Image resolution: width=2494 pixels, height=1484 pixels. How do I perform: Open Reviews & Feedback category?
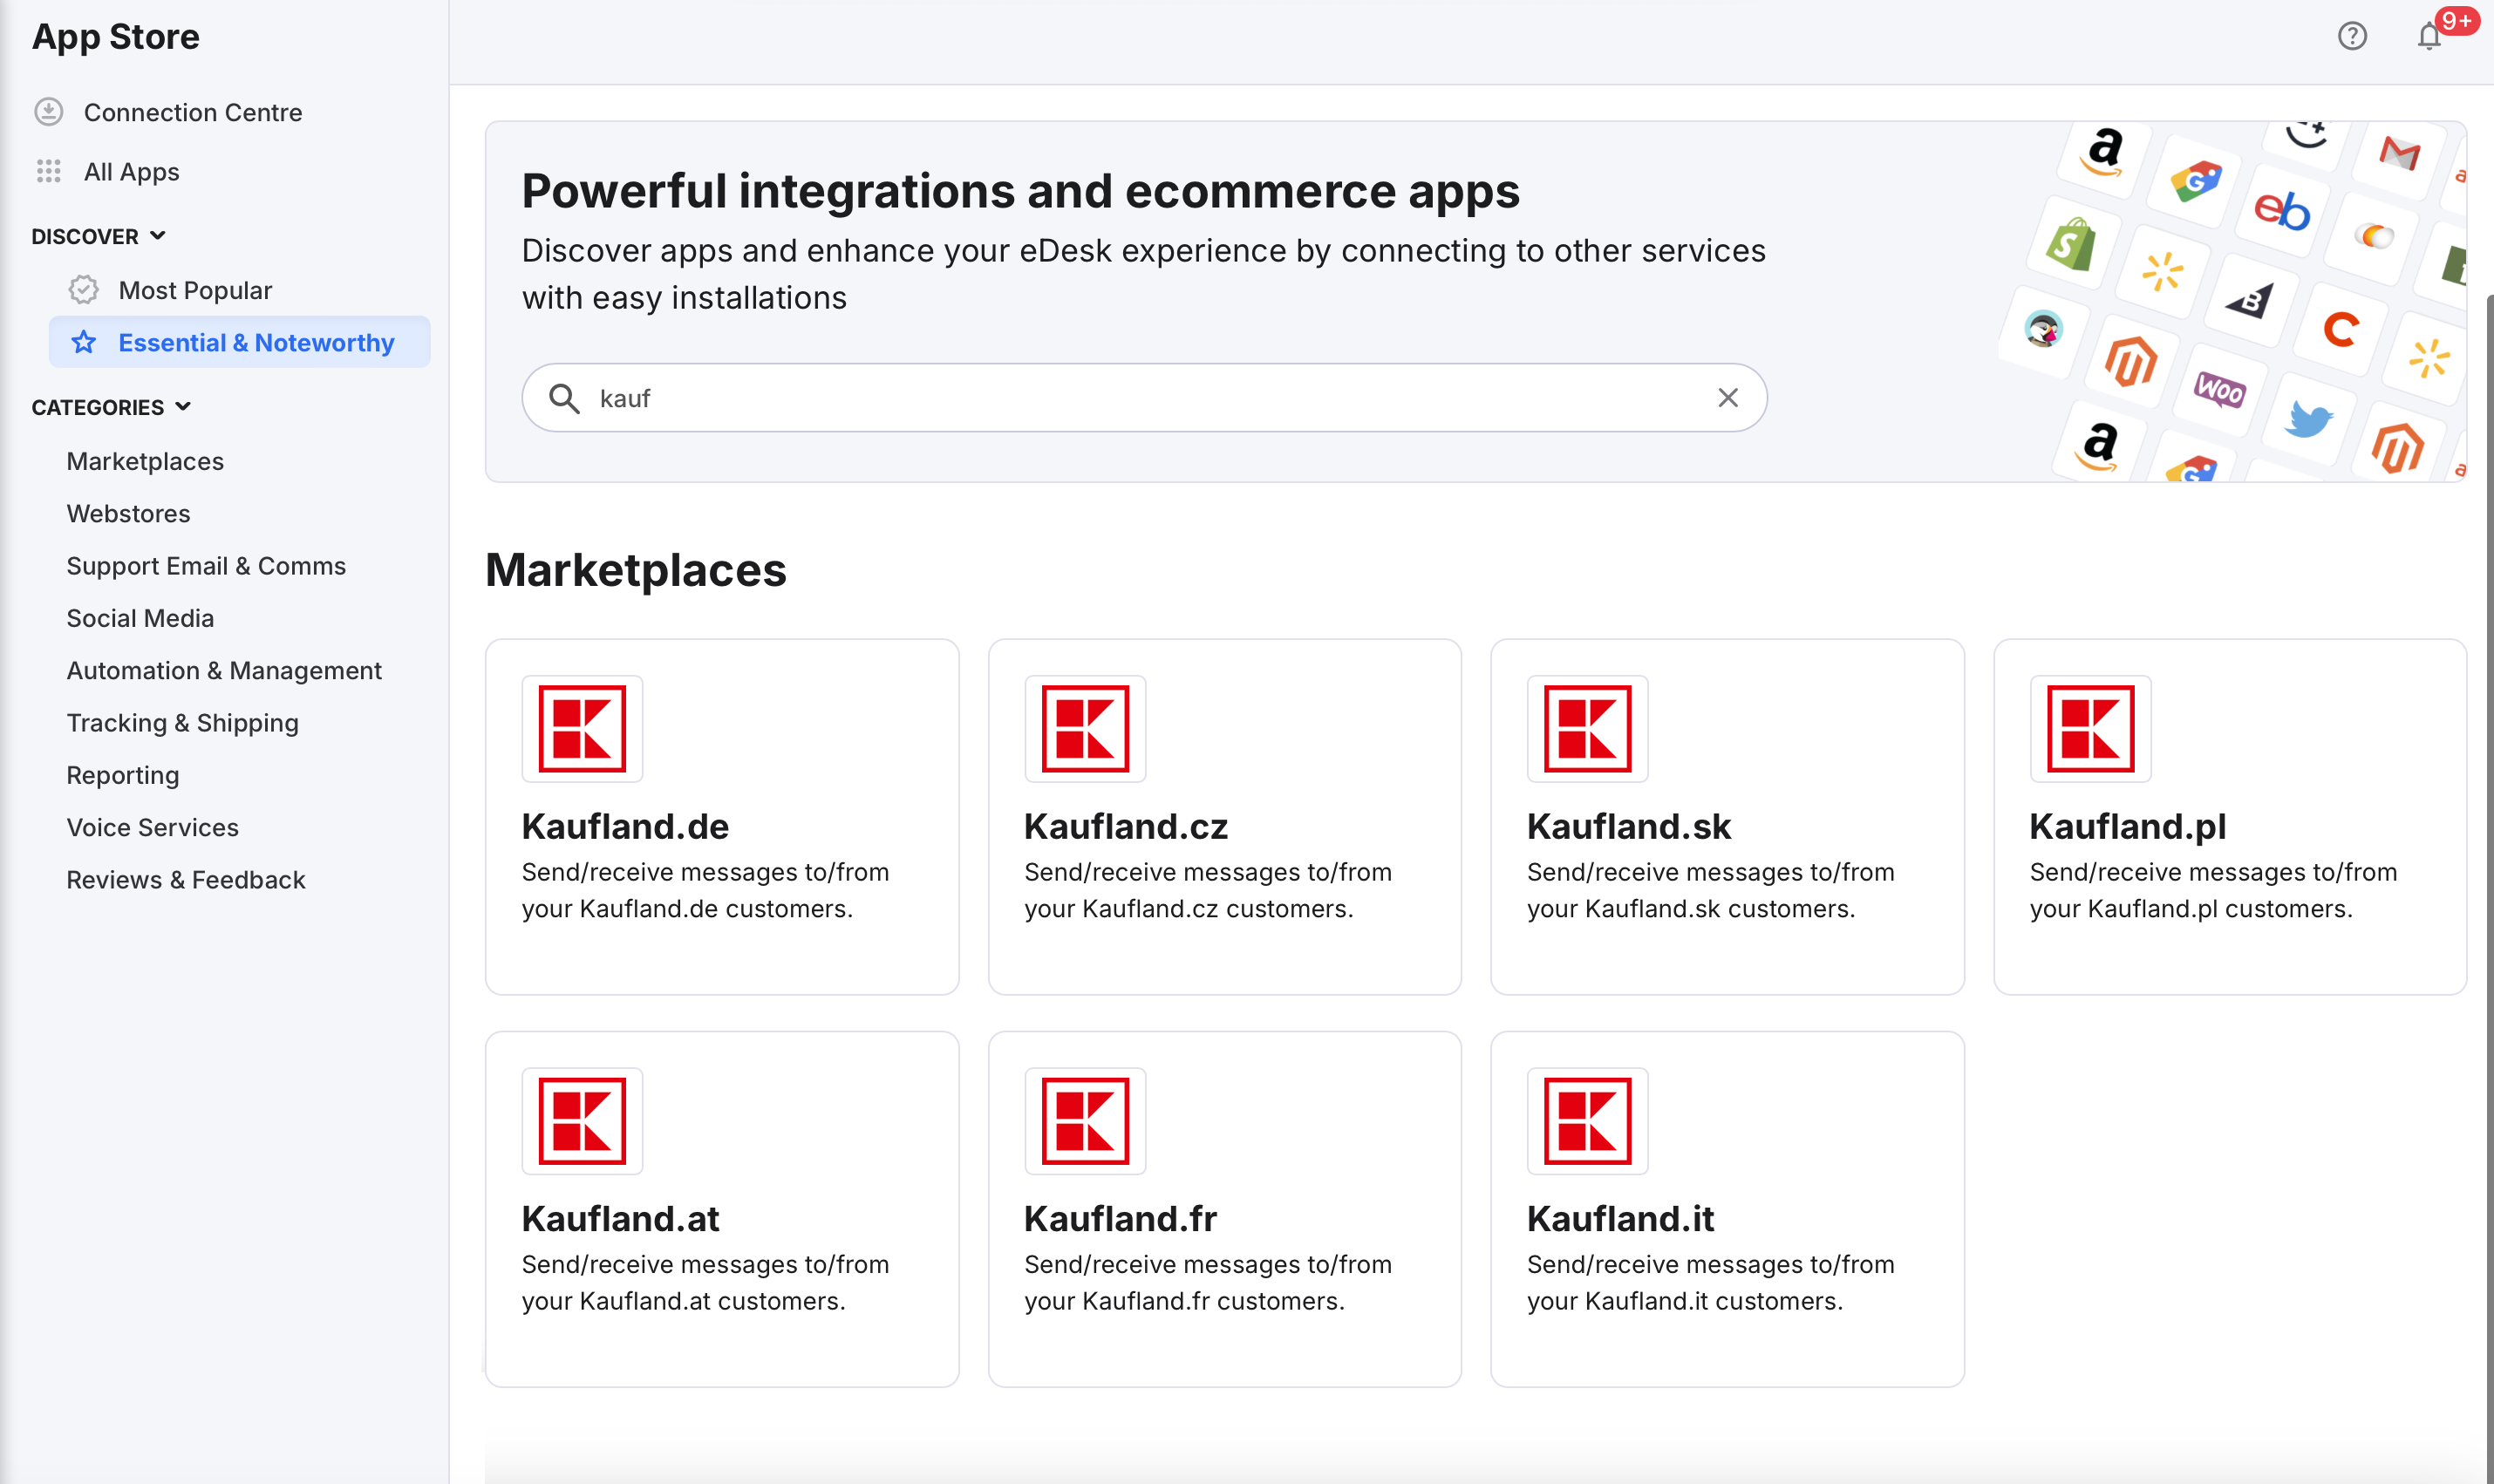point(186,880)
